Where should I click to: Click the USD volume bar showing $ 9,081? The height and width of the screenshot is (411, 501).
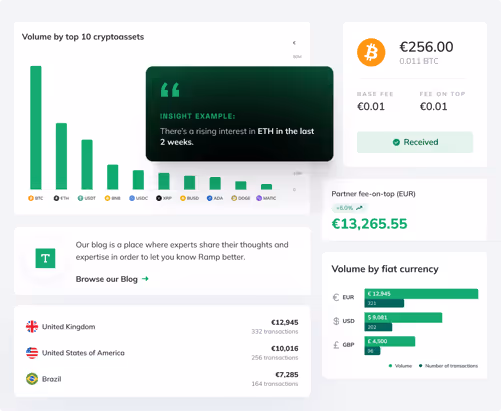[x=403, y=317]
